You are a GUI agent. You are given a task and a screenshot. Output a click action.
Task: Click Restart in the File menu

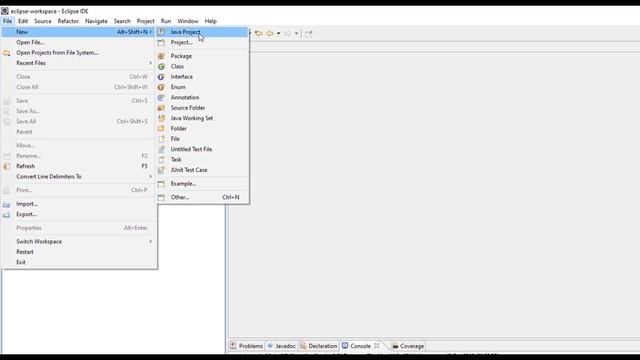pos(79,252)
